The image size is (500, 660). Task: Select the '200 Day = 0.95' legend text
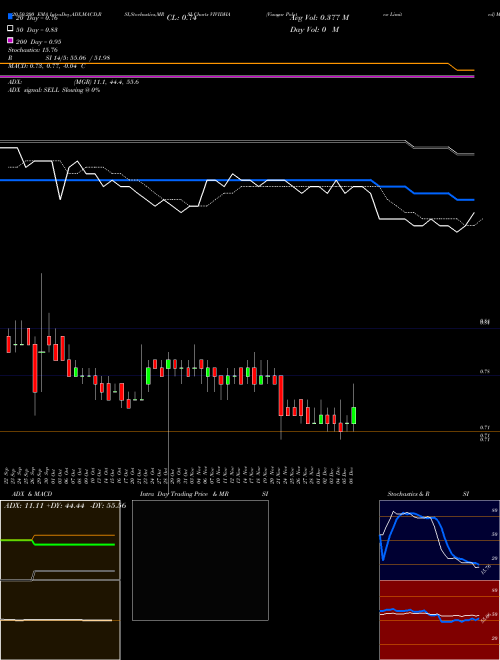click(39, 42)
